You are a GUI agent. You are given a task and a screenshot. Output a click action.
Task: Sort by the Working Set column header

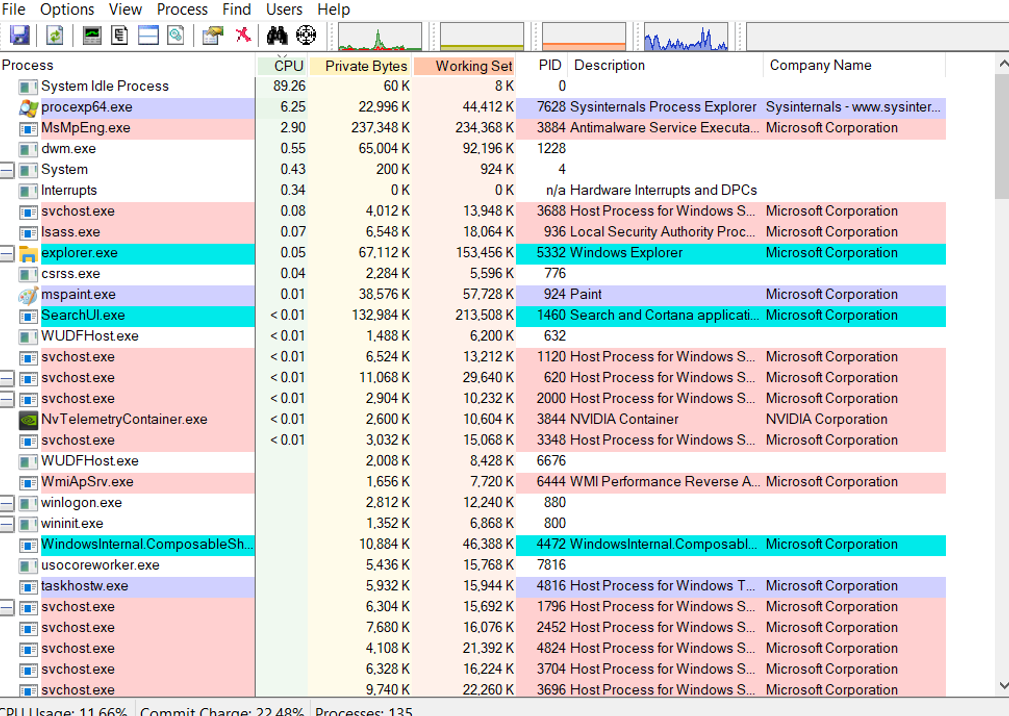464,66
